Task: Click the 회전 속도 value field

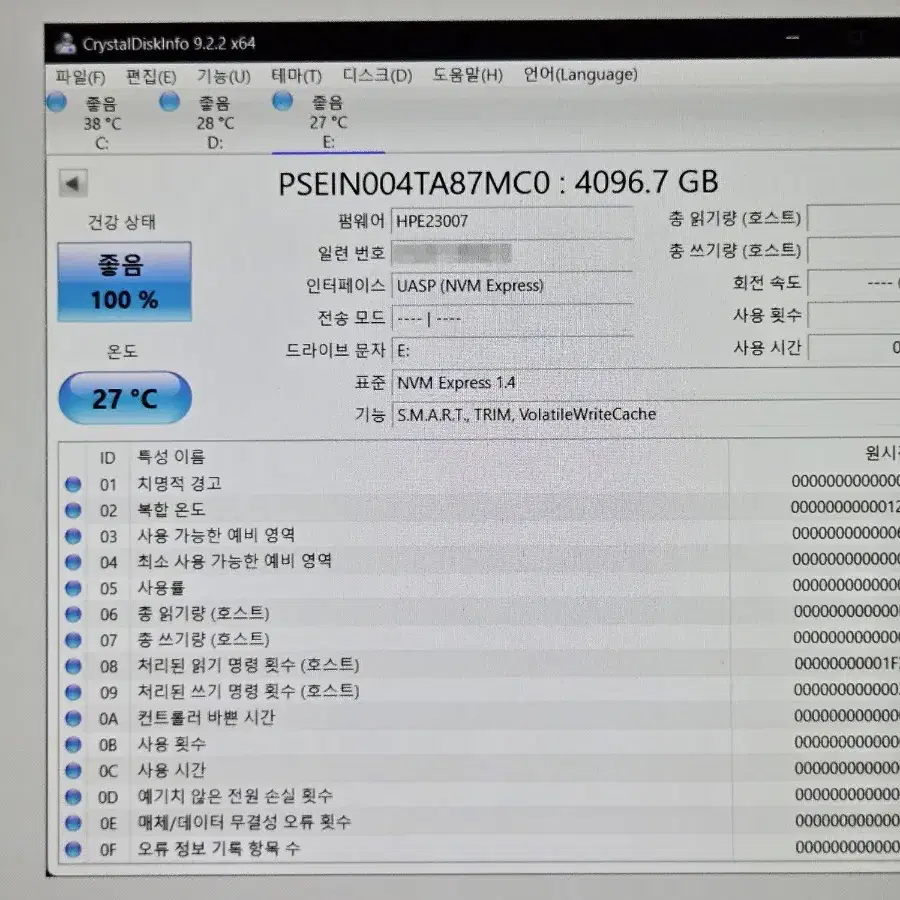Action: (x=854, y=282)
